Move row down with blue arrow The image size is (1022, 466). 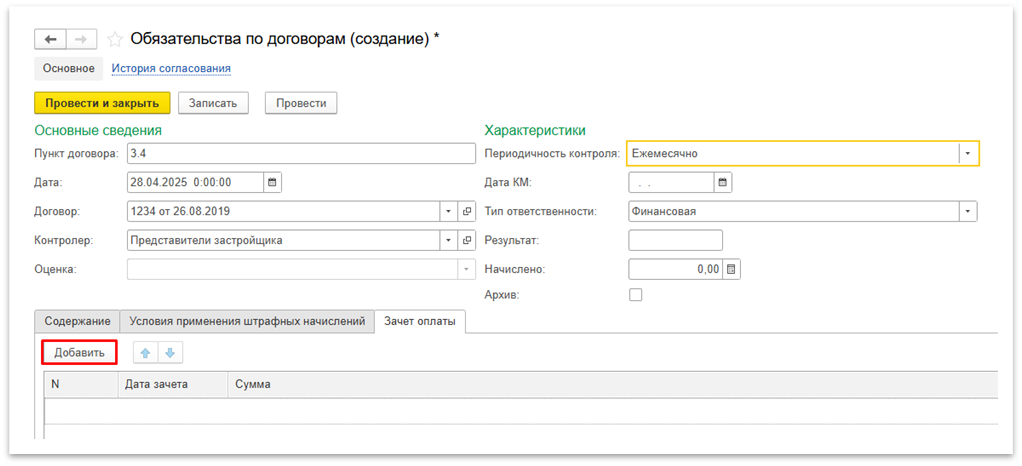169,353
